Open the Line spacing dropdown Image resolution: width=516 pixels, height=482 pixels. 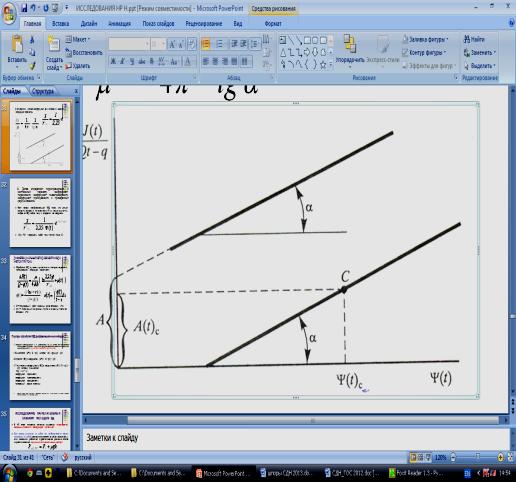pyautogui.click(x=255, y=44)
